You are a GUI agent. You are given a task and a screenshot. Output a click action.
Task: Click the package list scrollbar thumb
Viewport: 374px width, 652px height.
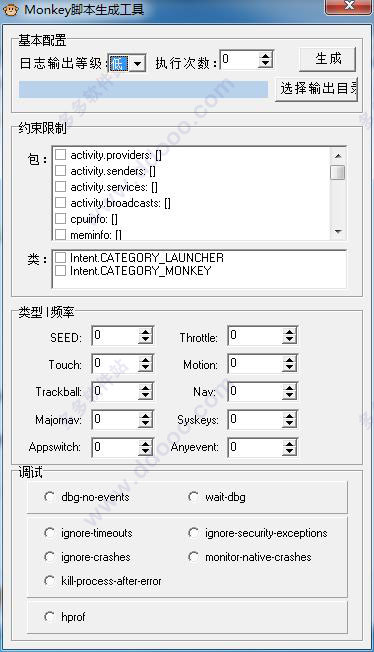click(338, 172)
